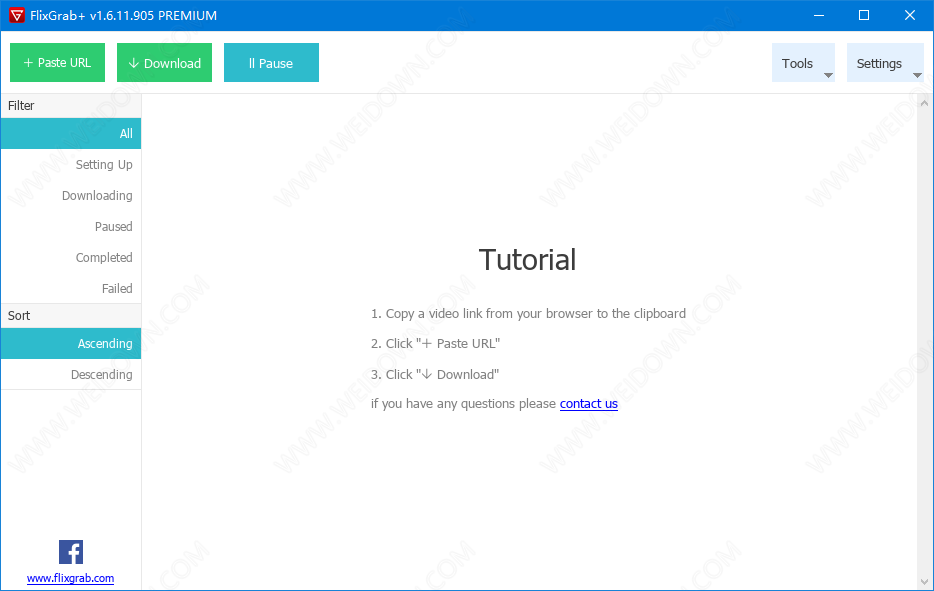The image size is (934, 591).
Task: Open the Tools dropdown menu
Action: [x=804, y=63]
